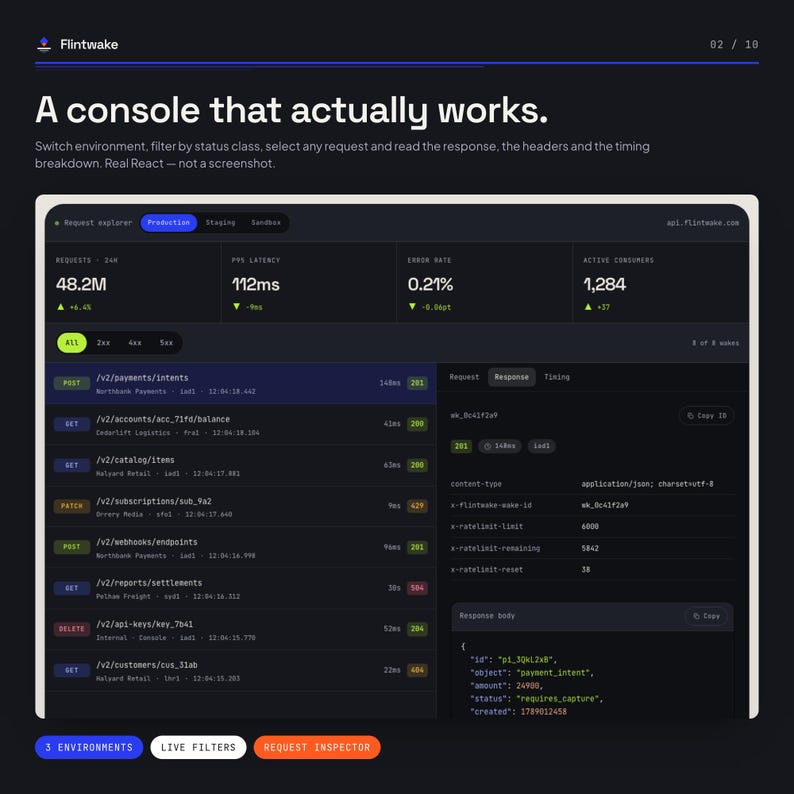Click the 404 status badge
This screenshot has width=794, height=794.
(x=417, y=670)
